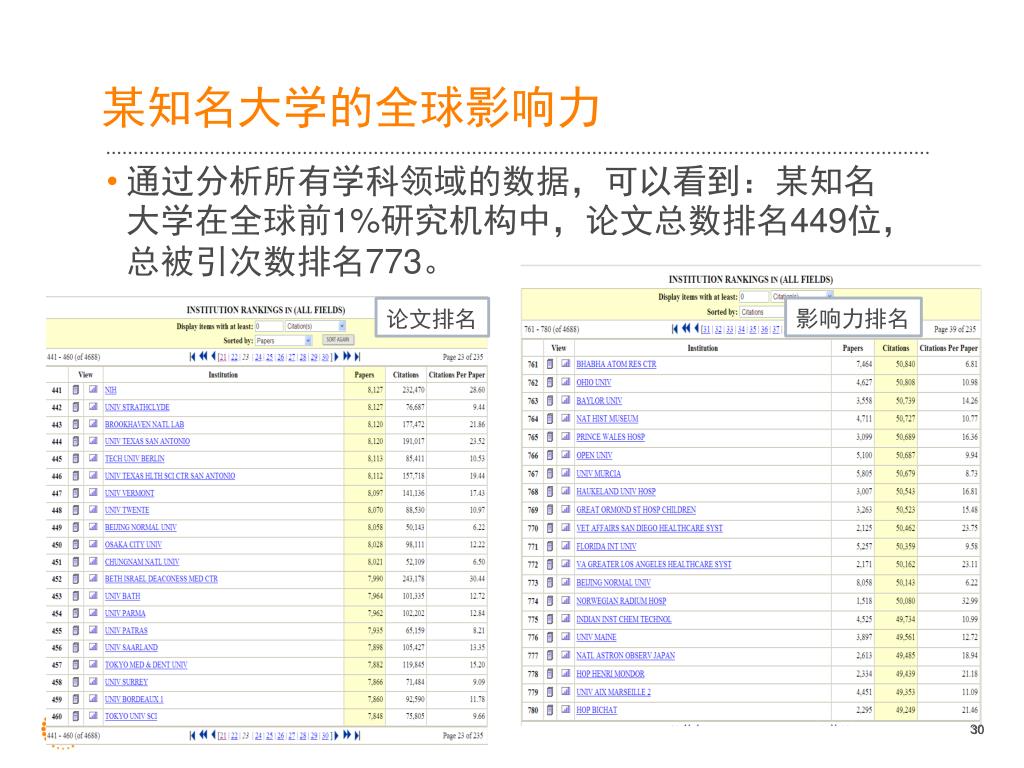Jump to first page in citations ranking pager
Image resolution: width=1024 pixels, height=768 pixels.
coord(675,328)
